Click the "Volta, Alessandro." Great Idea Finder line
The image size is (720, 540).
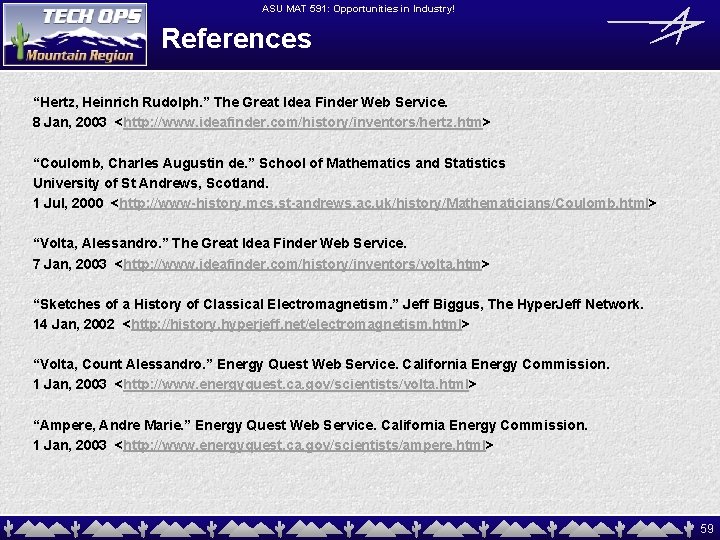click(220, 243)
